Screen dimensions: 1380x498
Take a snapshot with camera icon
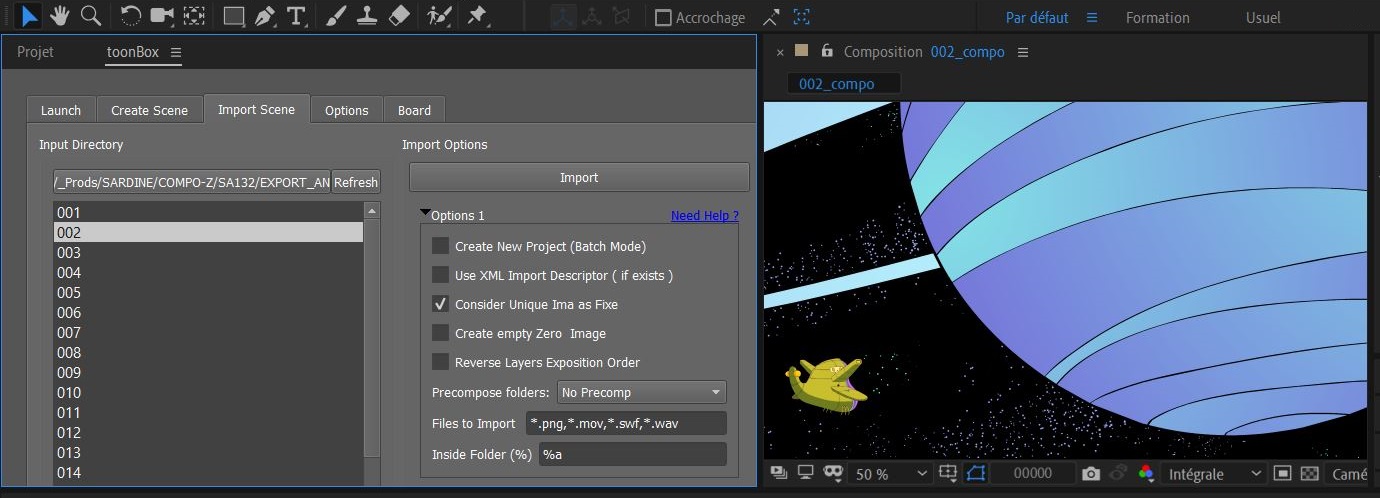(1091, 474)
